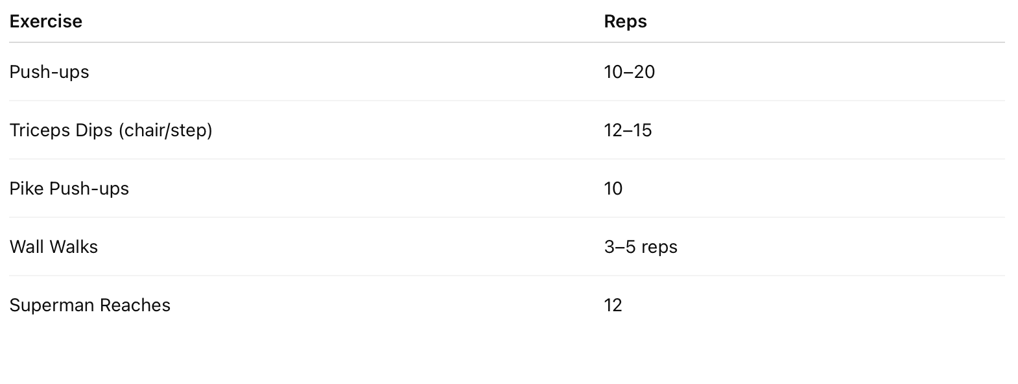This screenshot has width=1018, height=384.
Task: Select the Reps column header
Action: [625, 21]
